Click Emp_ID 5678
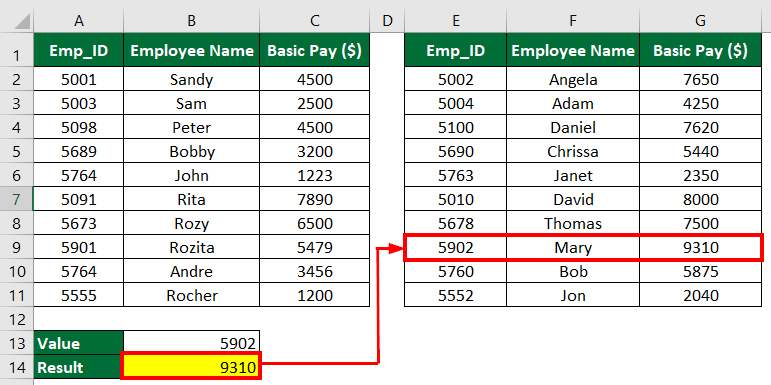The width and height of the screenshot is (771, 385). click(x=455, y=224)
